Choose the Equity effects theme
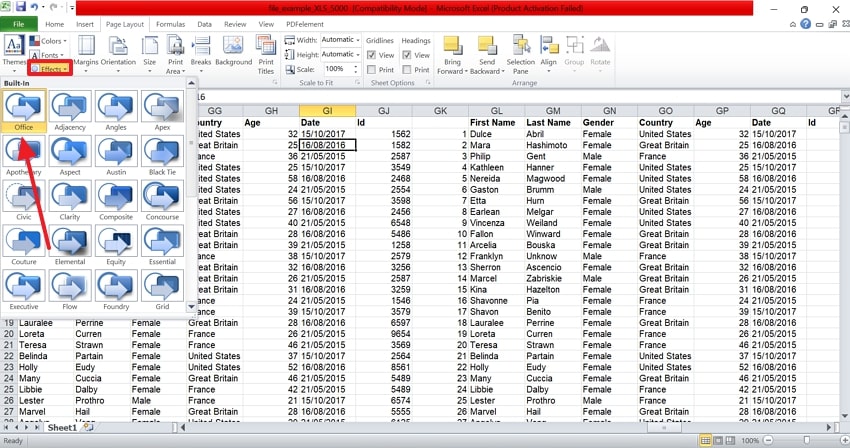Image resolution: width=850 pixels, height=448 pixels. (116, 246)
